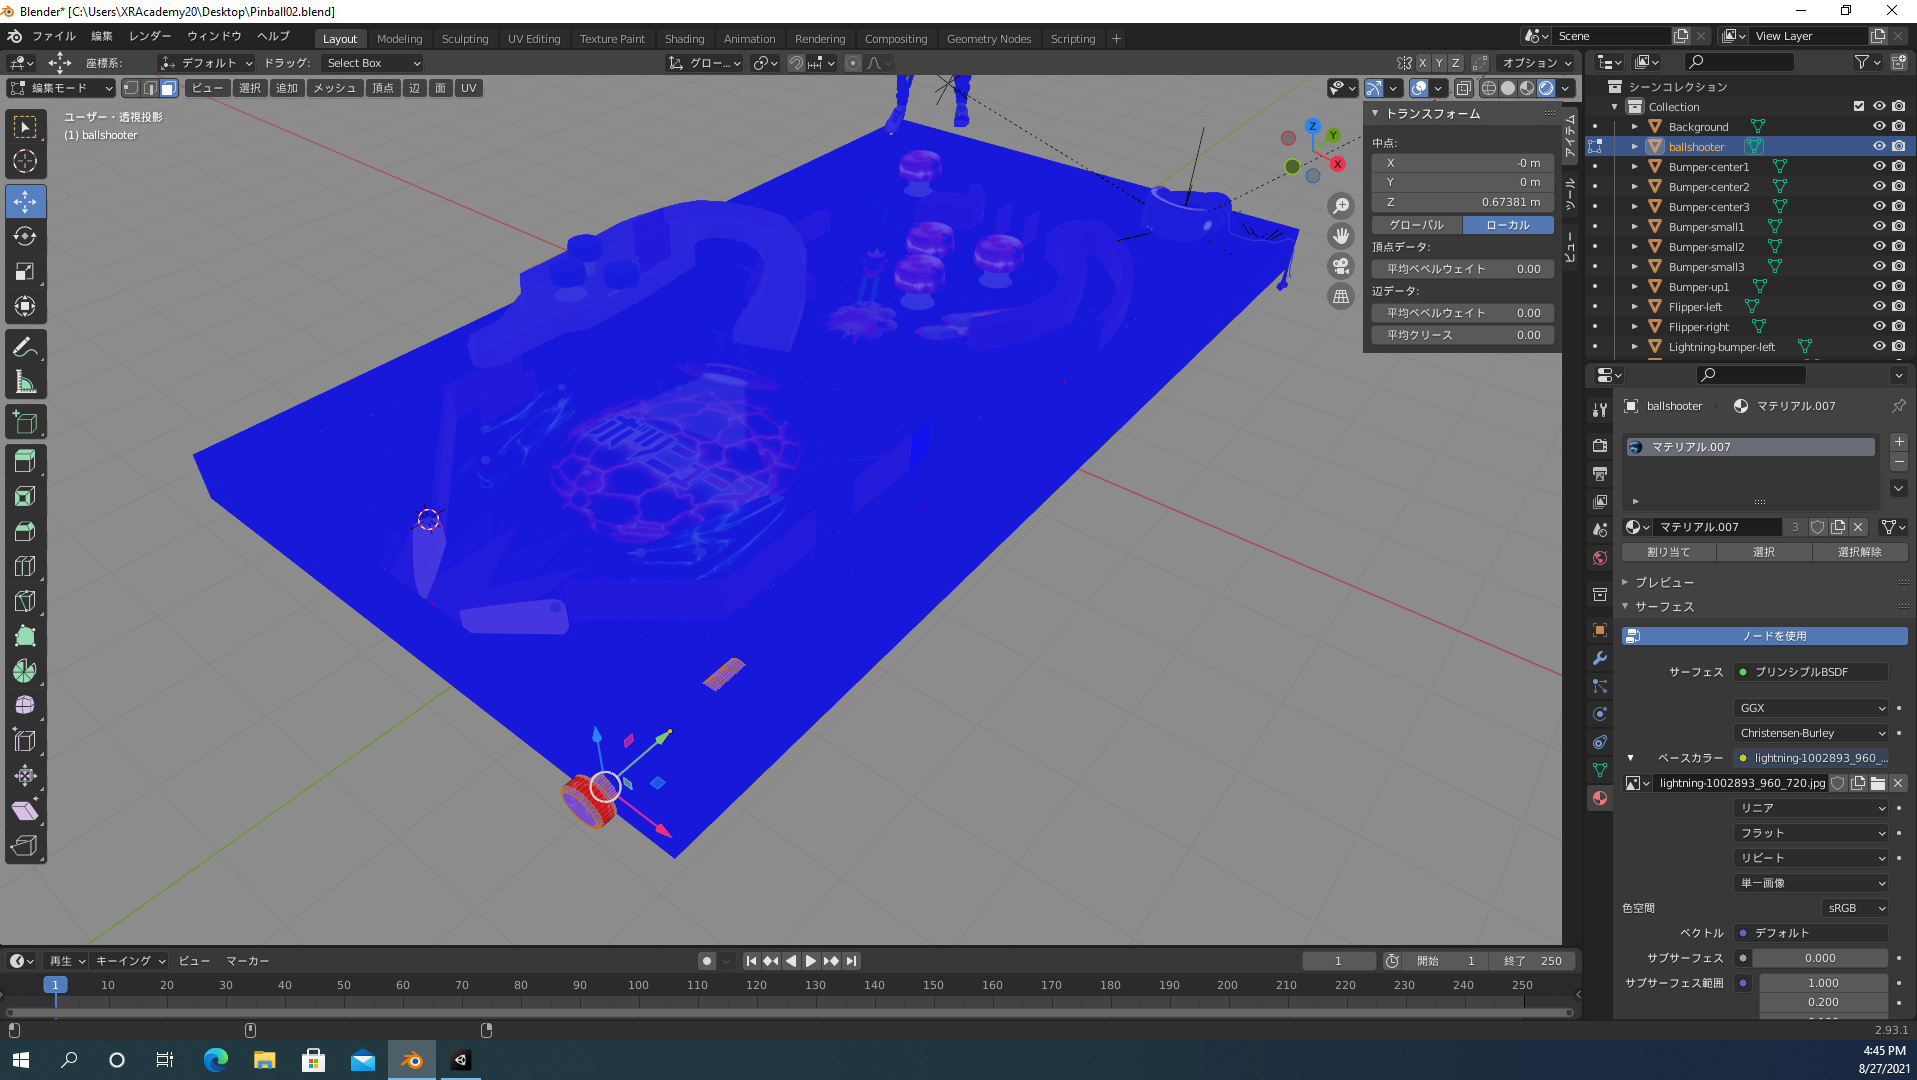
Task: Open the GGX distribution dropdown
Action: point(1811,708)
